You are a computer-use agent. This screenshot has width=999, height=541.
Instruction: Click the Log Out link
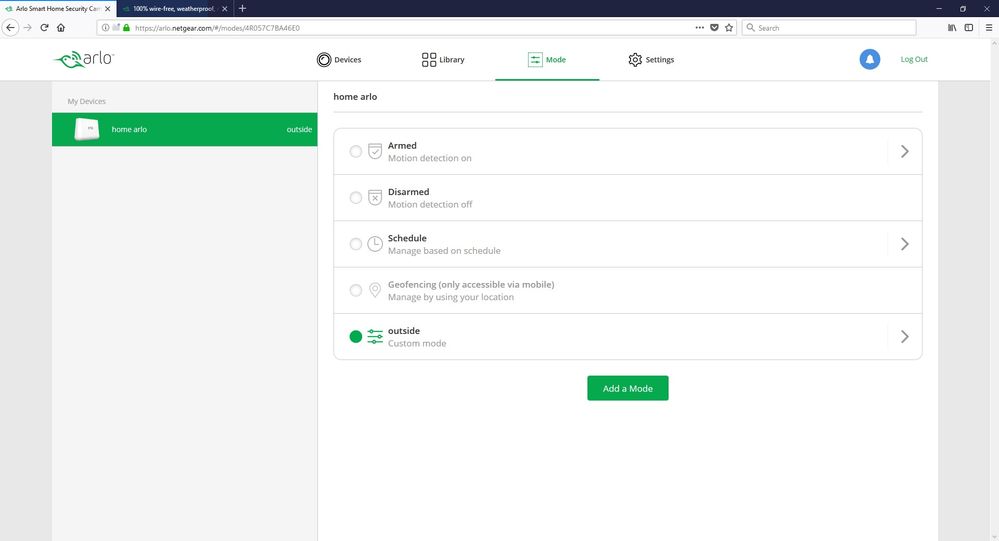914,59
